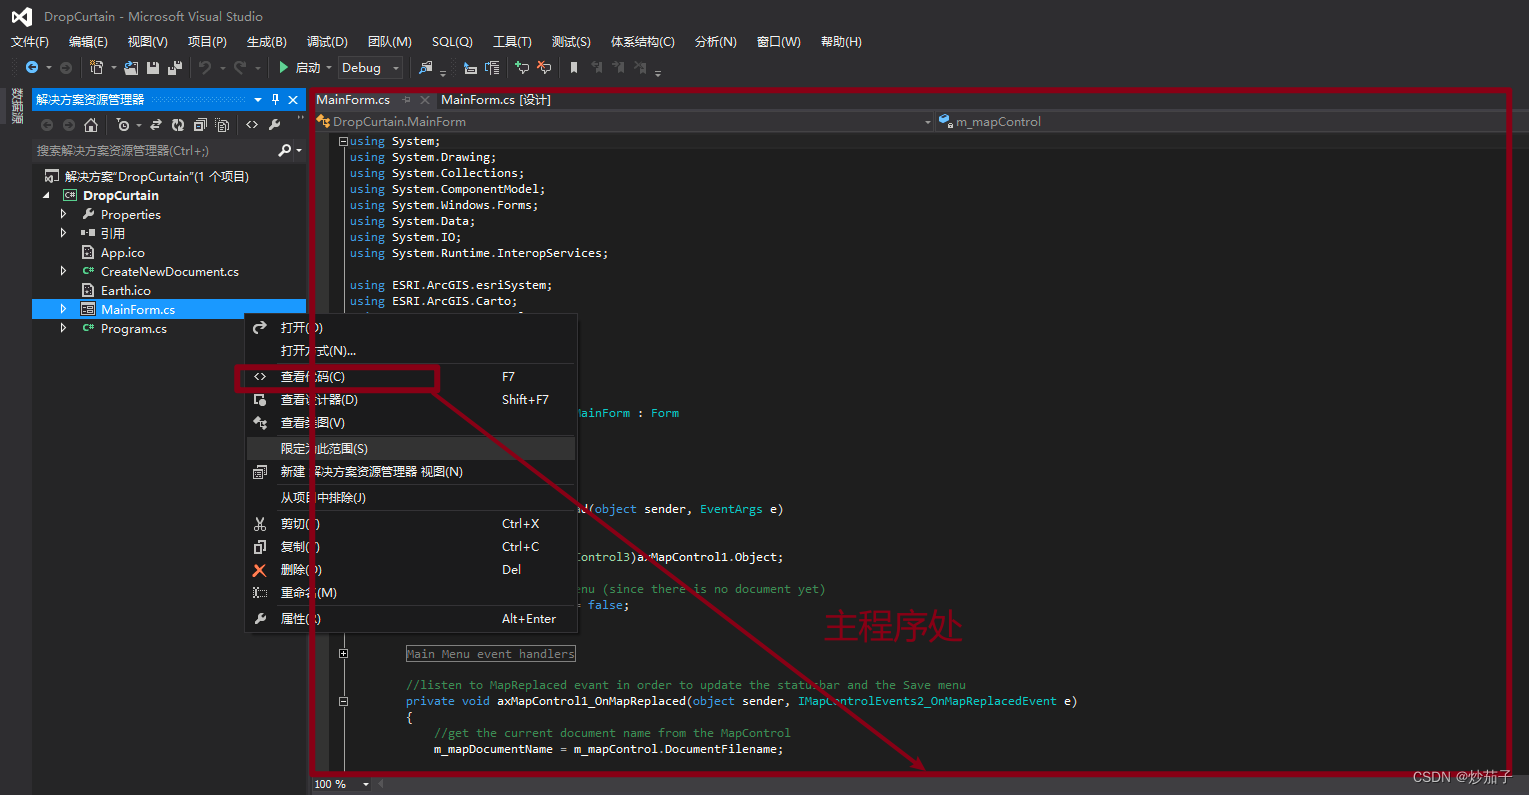Open the 数据源 side tab
This screenshot has height=795, width=1529.
tap(16, 106)
